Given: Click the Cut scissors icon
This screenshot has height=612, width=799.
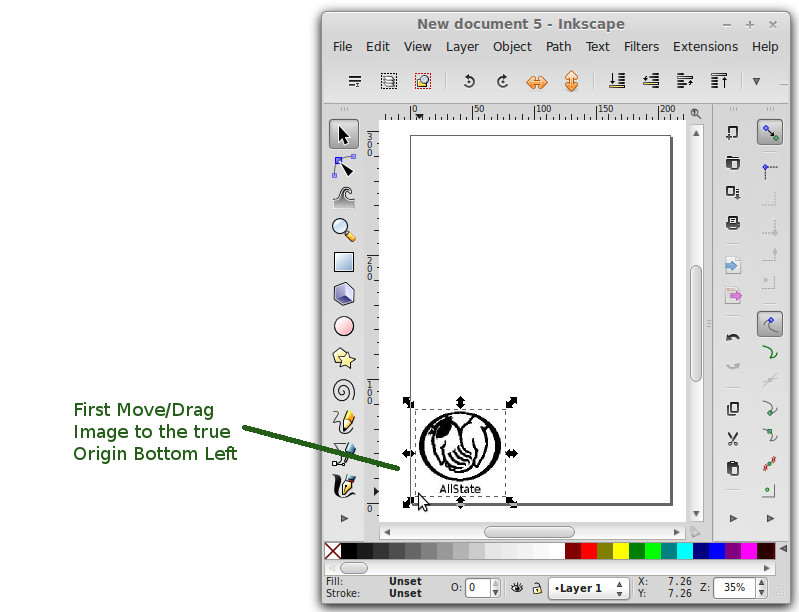Looking at the screenshot, I should 733,439.
